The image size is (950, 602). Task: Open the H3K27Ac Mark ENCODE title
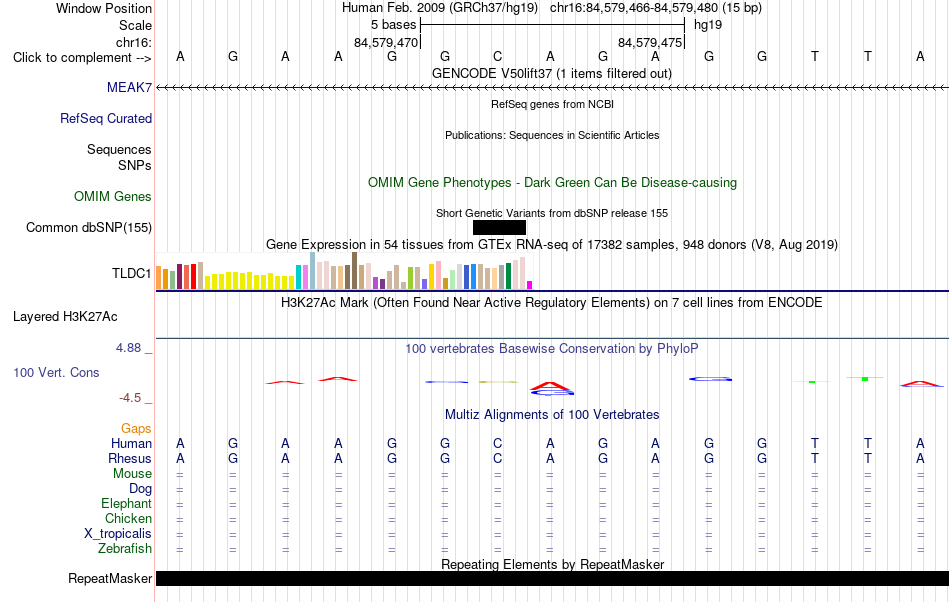pos(552,302)
